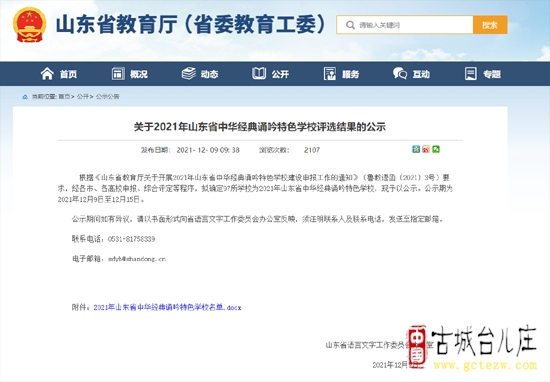The width and height of the screenshot is (550, 382).
Task: Select the 山东省语言文字工作委员会 signature text
Action: (x=380, y=345)
